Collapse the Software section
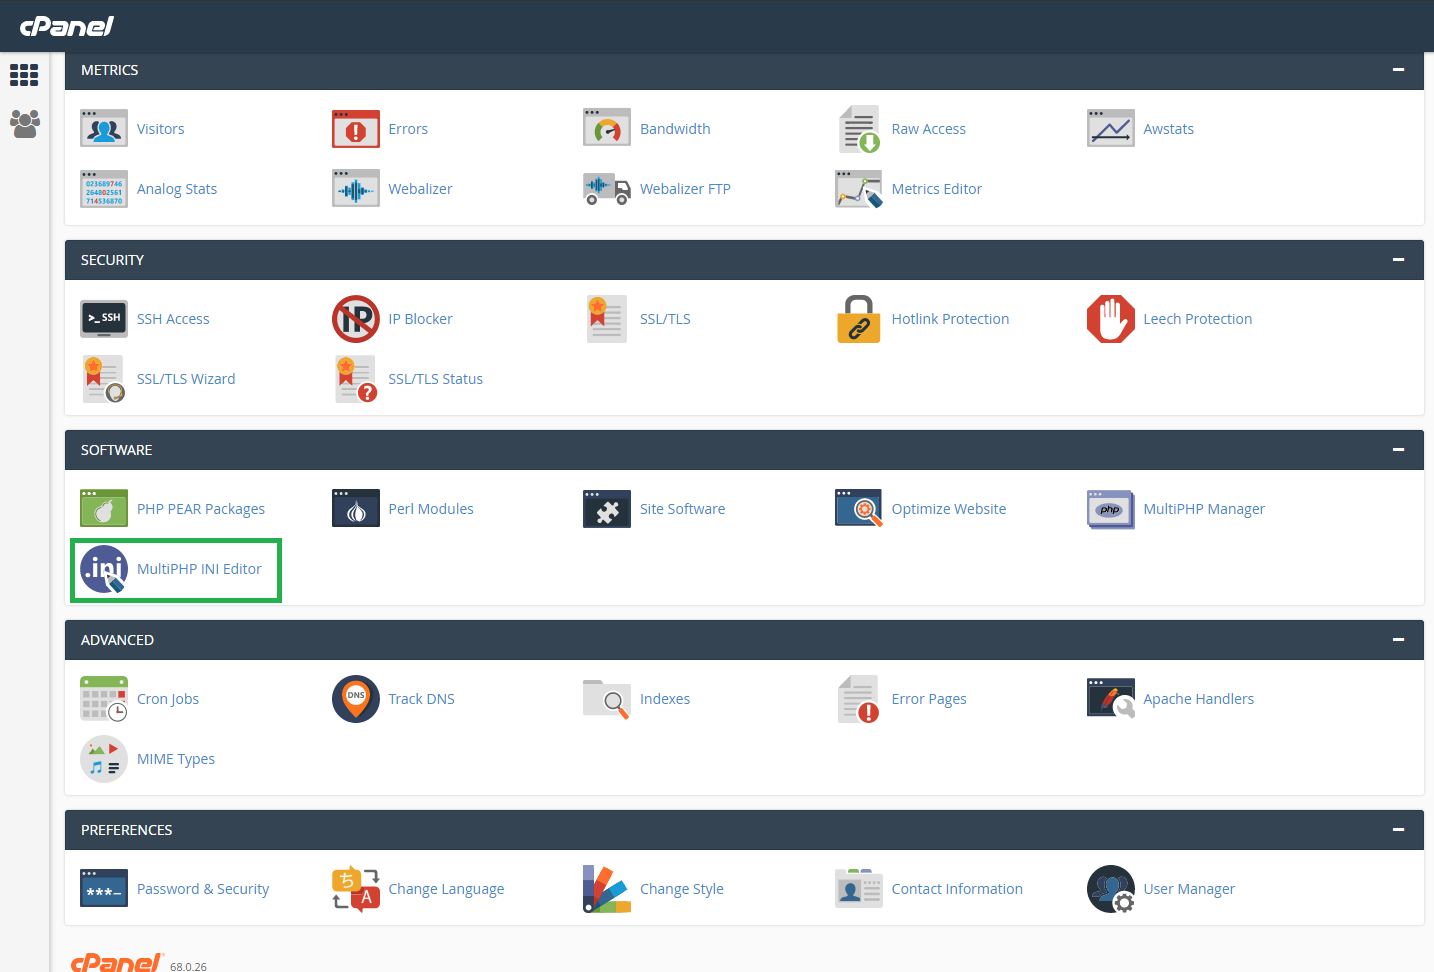This screenshot has height=972, width=1434. 1398,450
